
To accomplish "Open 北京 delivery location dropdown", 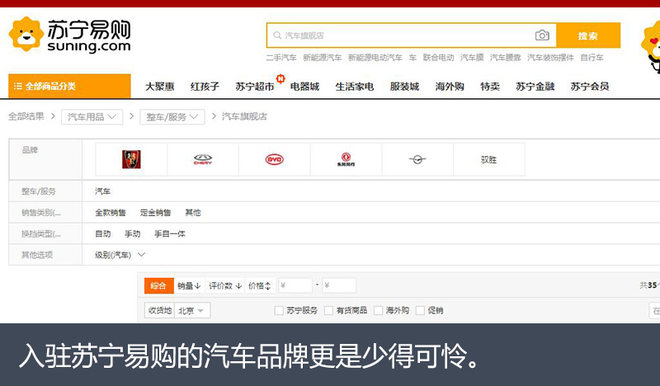I will [192, 311].
